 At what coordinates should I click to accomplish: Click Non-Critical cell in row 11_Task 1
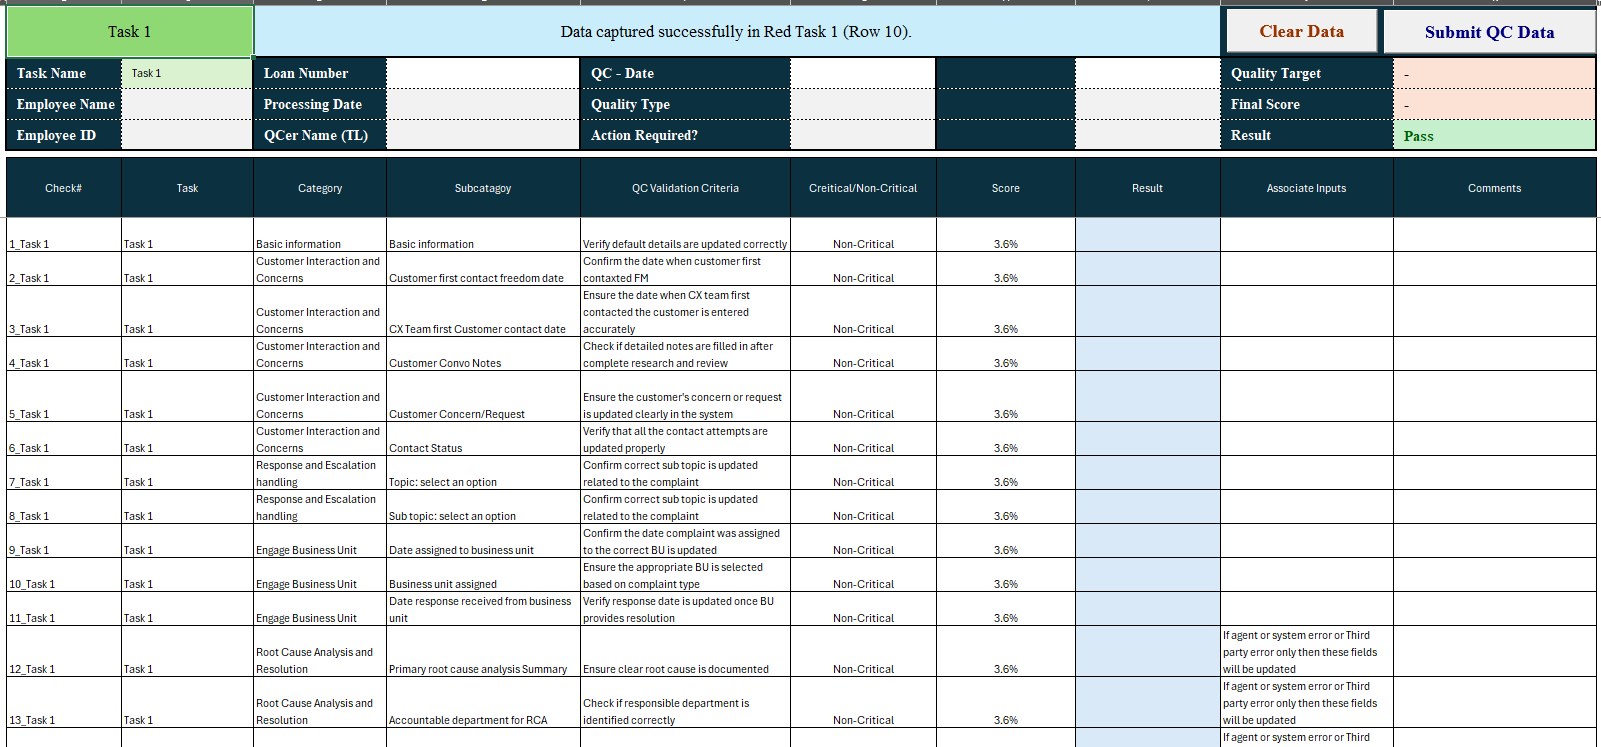pyautogui.click(x=863, y=609)
